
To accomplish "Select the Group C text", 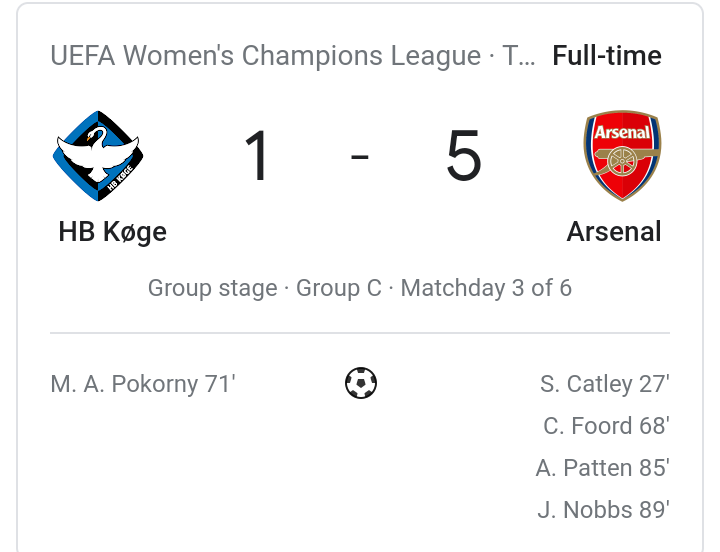I will pyautogui.click(x=339, y=288).
